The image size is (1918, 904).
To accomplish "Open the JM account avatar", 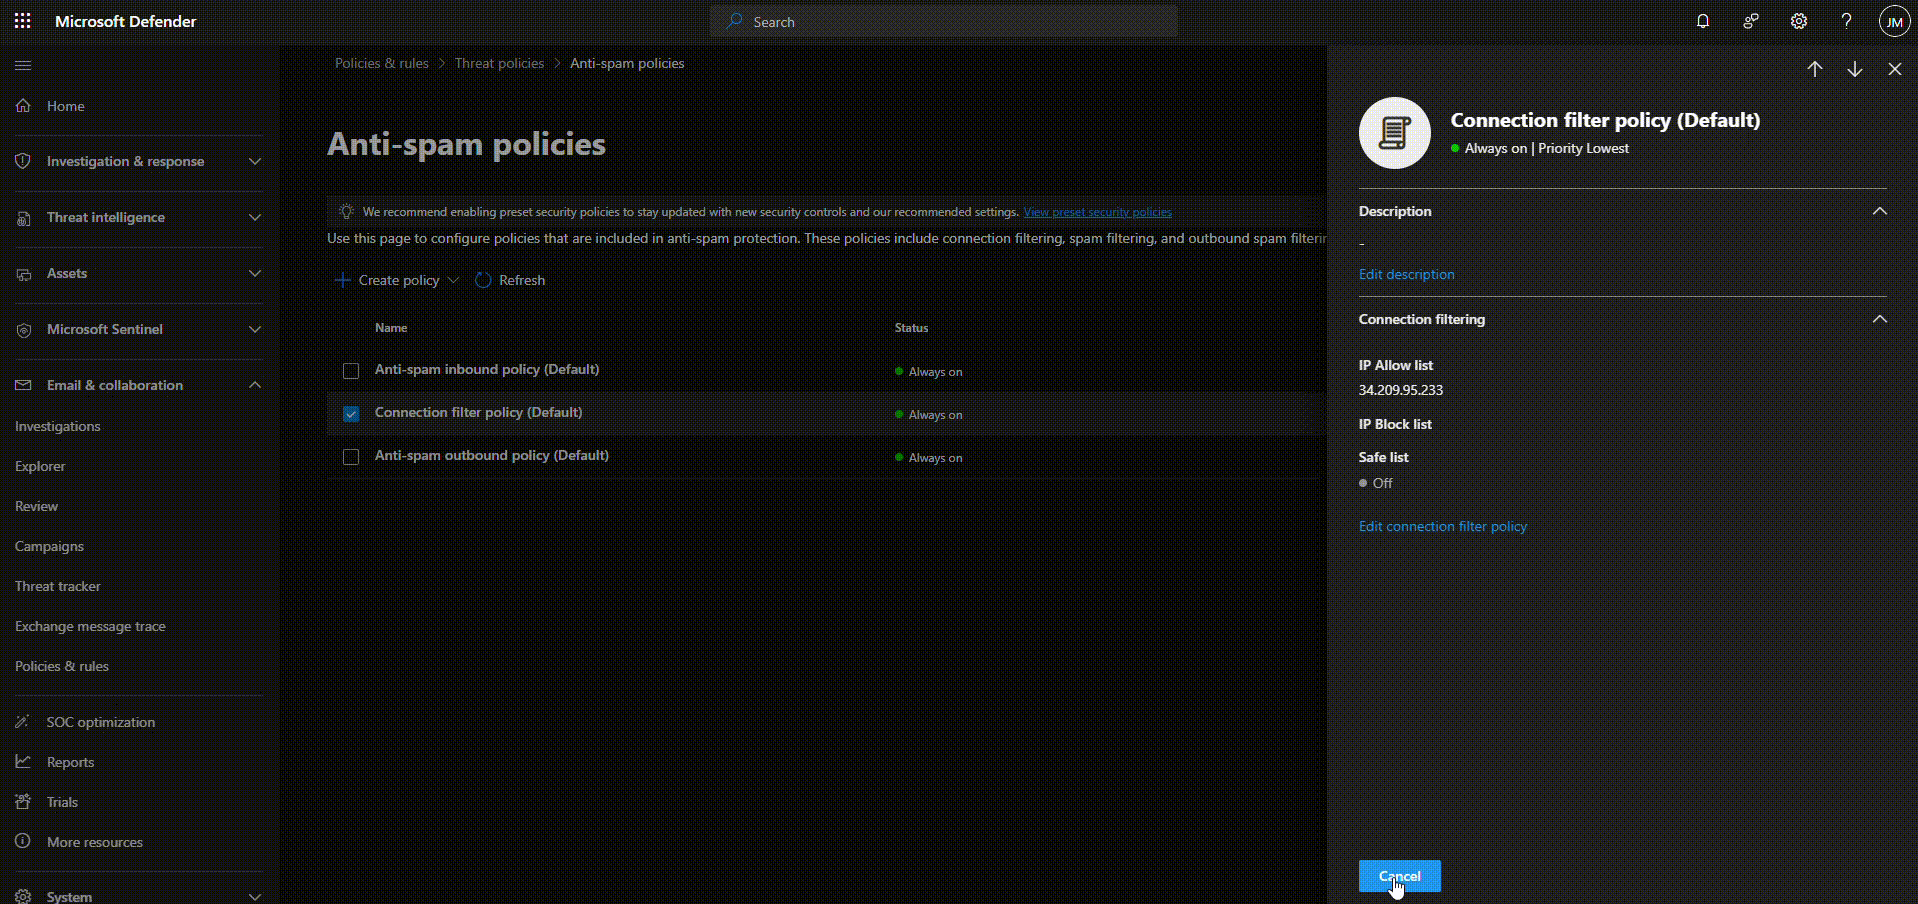I will [1894, 21].
